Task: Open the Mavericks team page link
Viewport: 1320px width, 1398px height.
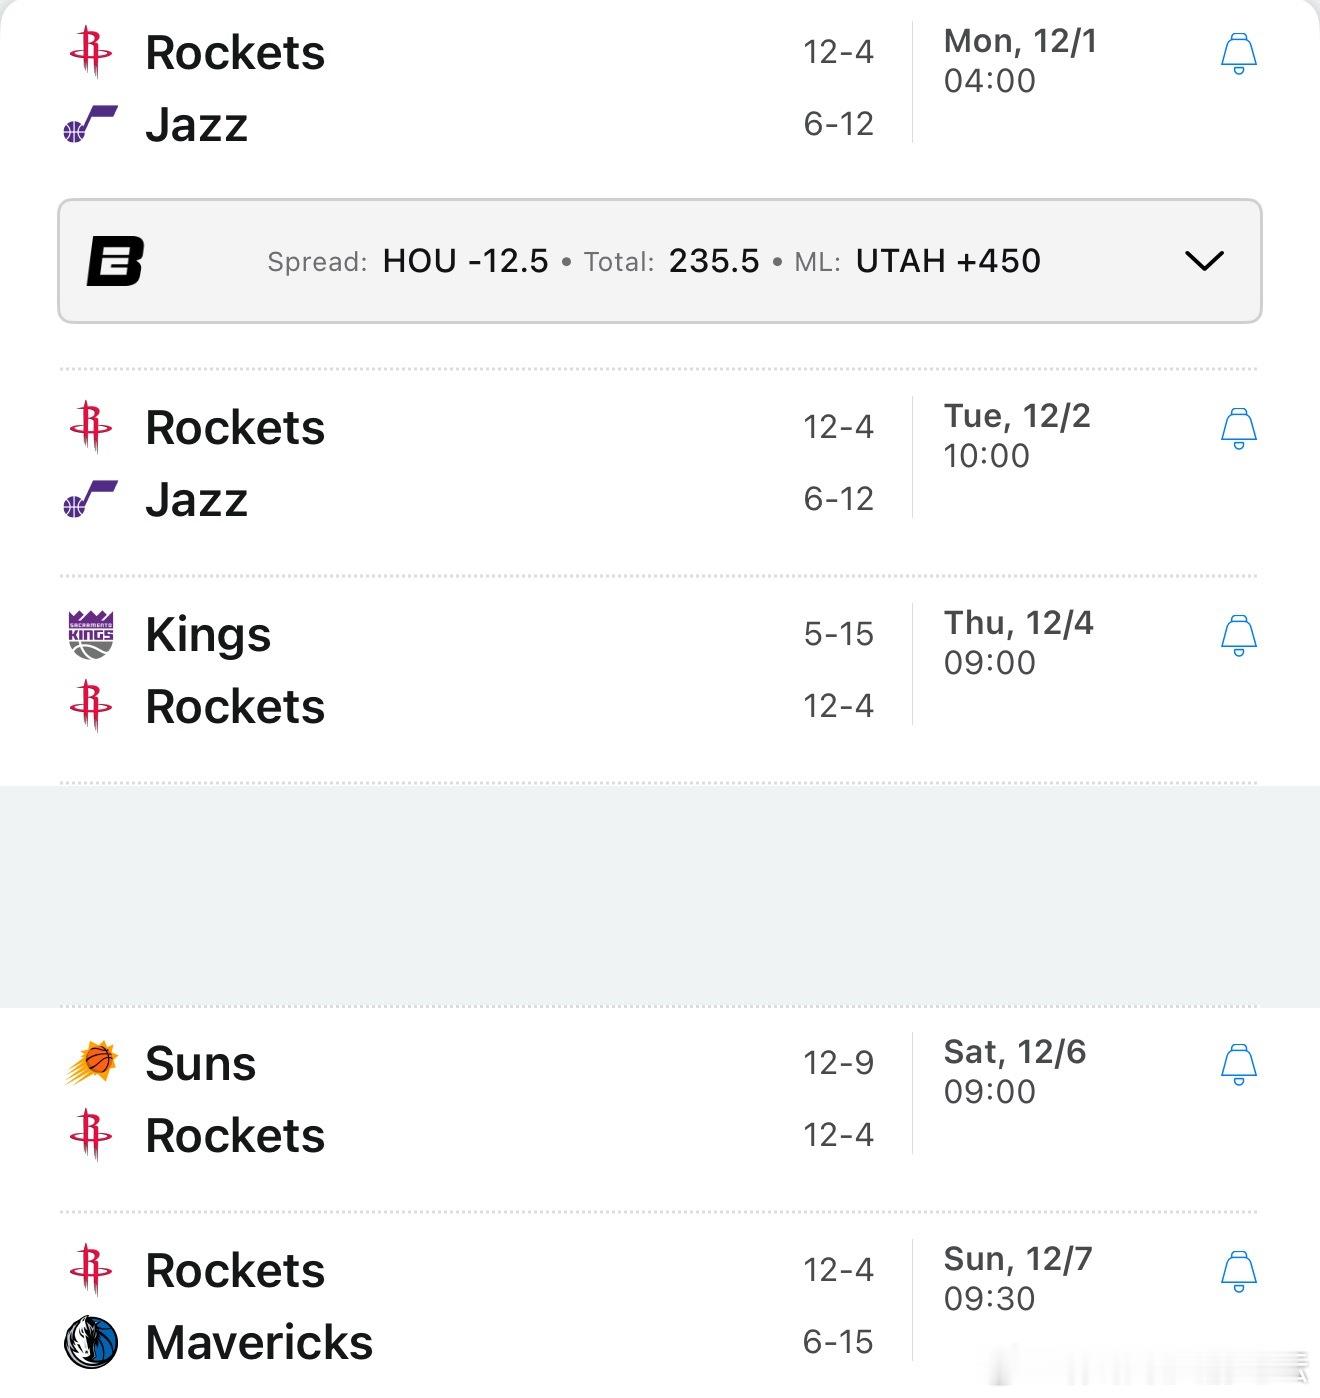Action: point(259,1342)
